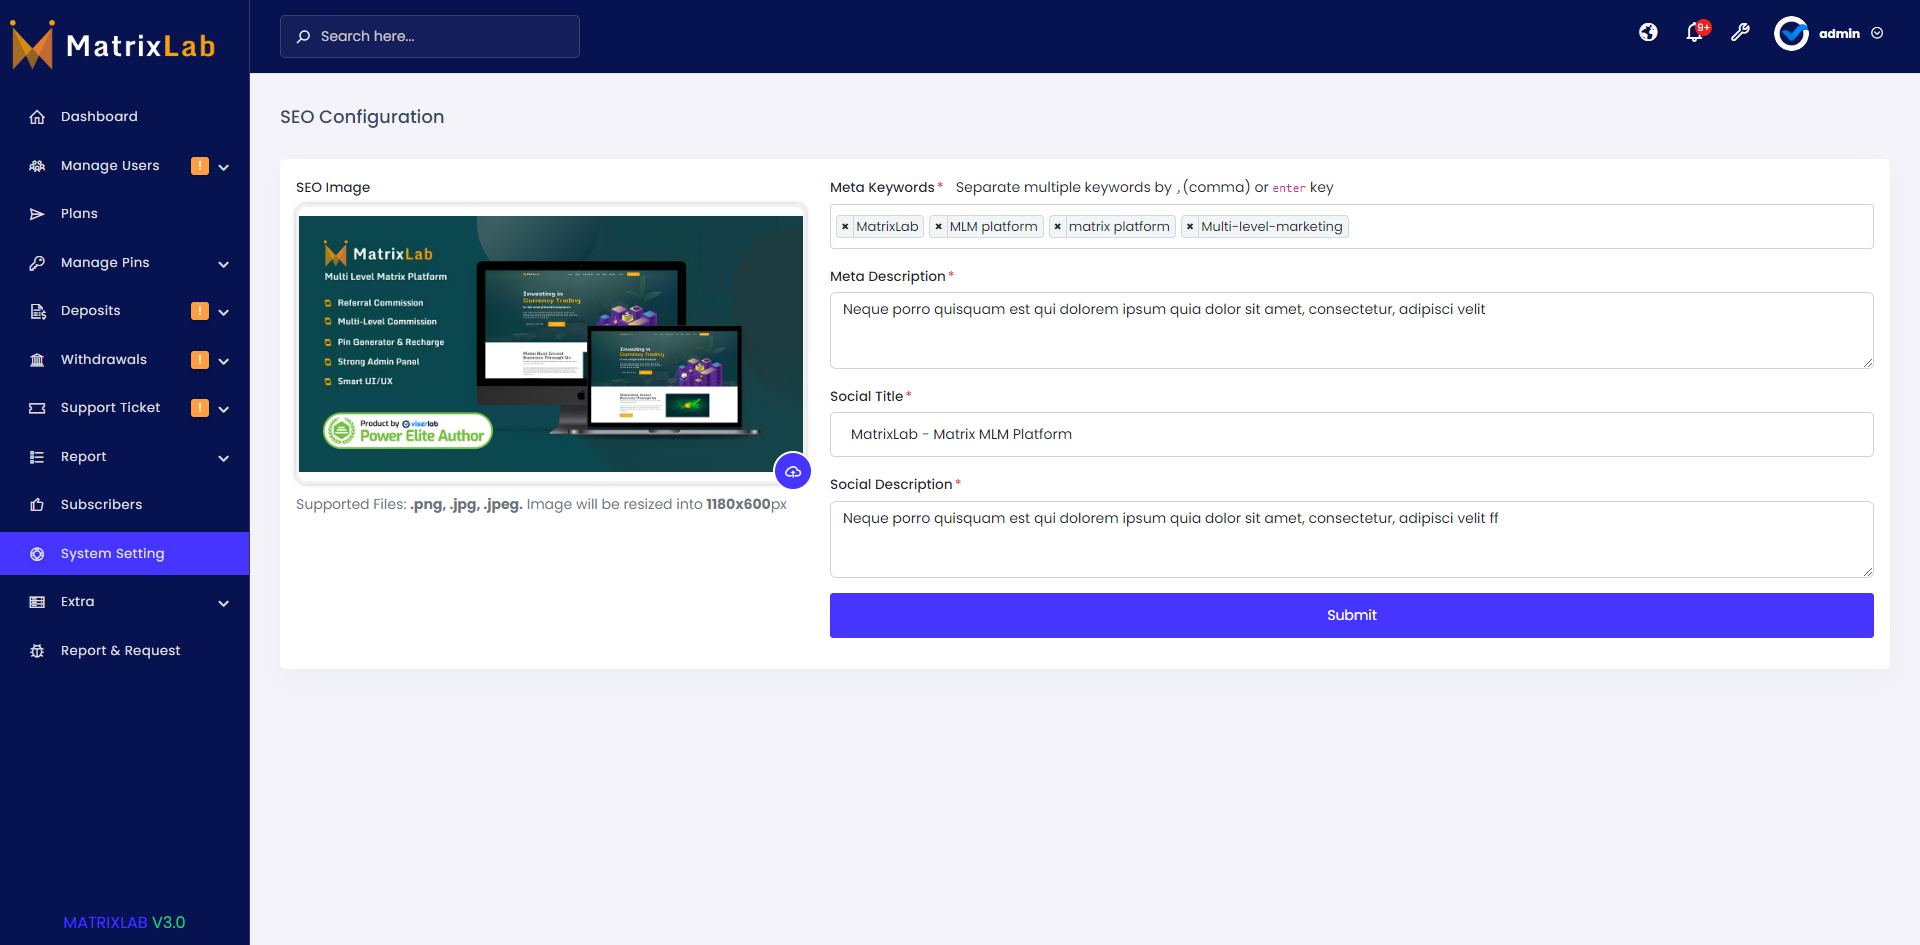Open Report & Request page
The width and height of the screenshot is (1920, 945).
pos(119,650)
